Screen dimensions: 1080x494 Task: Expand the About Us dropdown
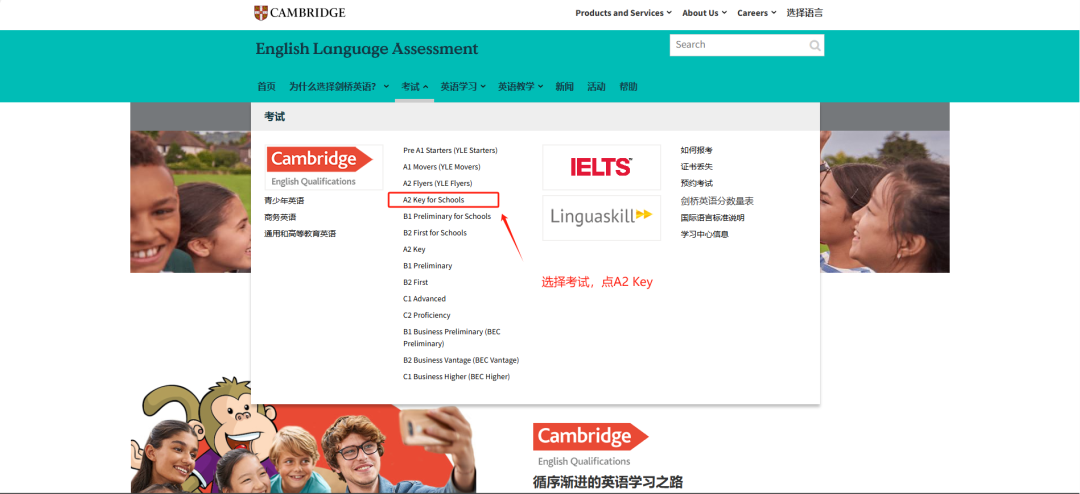tap(704, 13)
